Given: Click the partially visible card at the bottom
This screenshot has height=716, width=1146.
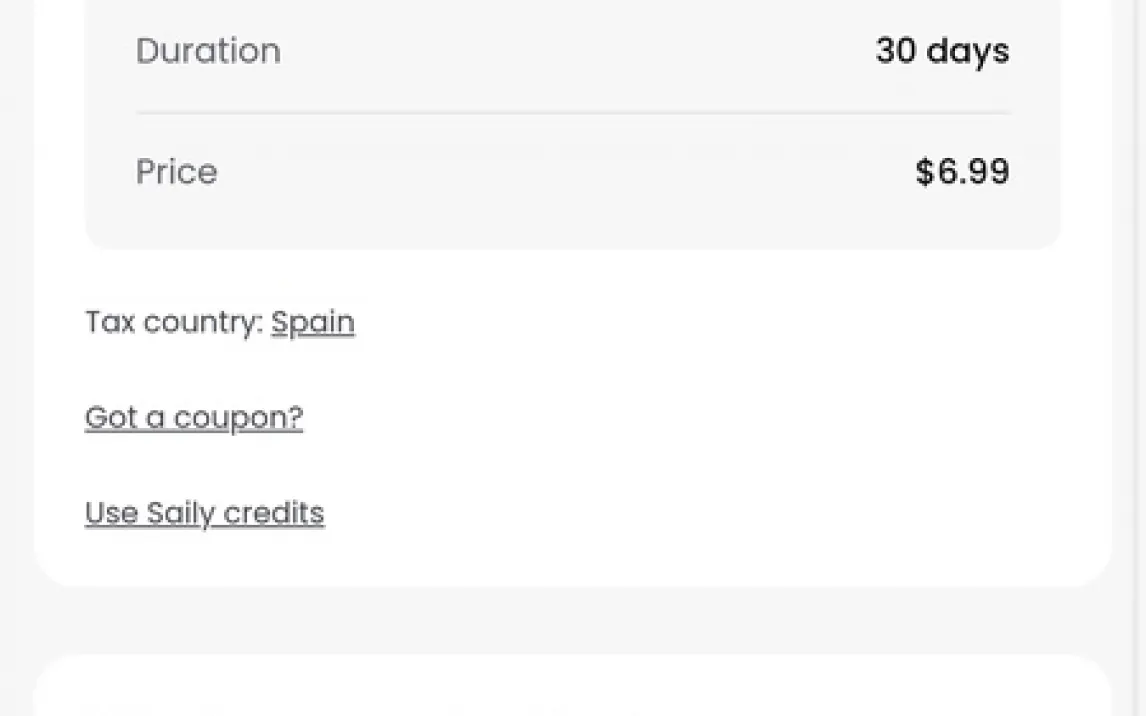Looking at the screenshot, I should click(x=573, y=690).
